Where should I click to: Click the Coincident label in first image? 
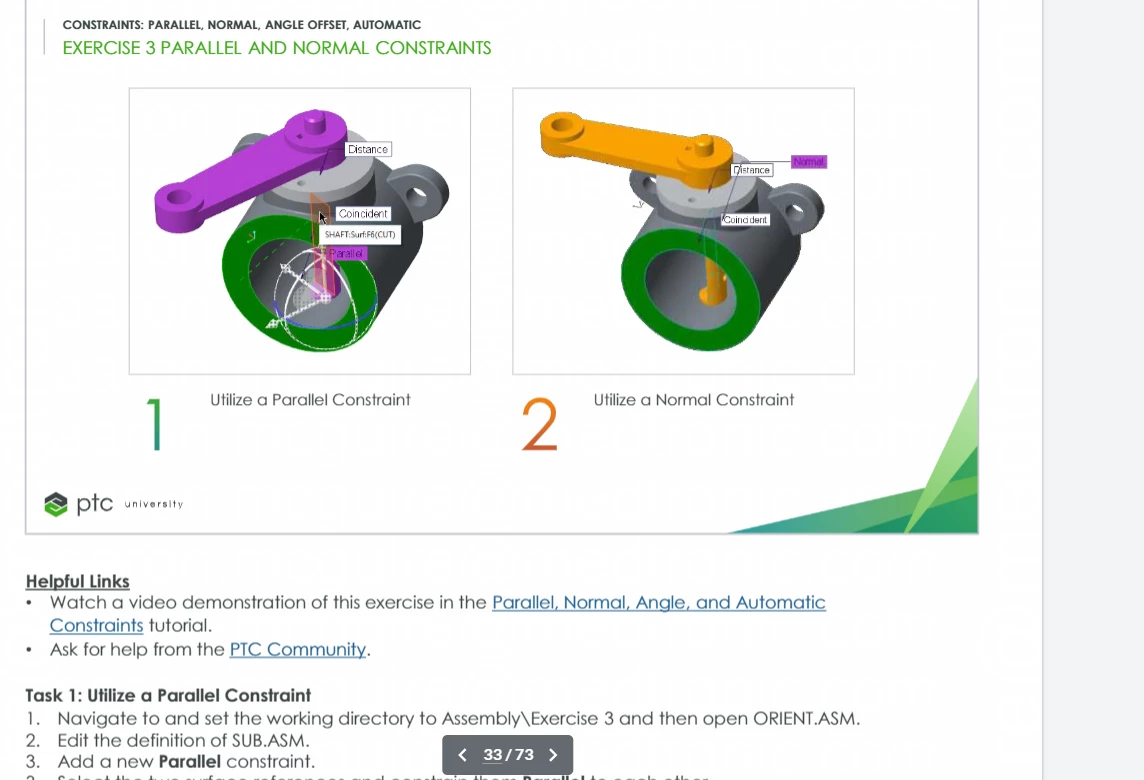coord(363,214)
